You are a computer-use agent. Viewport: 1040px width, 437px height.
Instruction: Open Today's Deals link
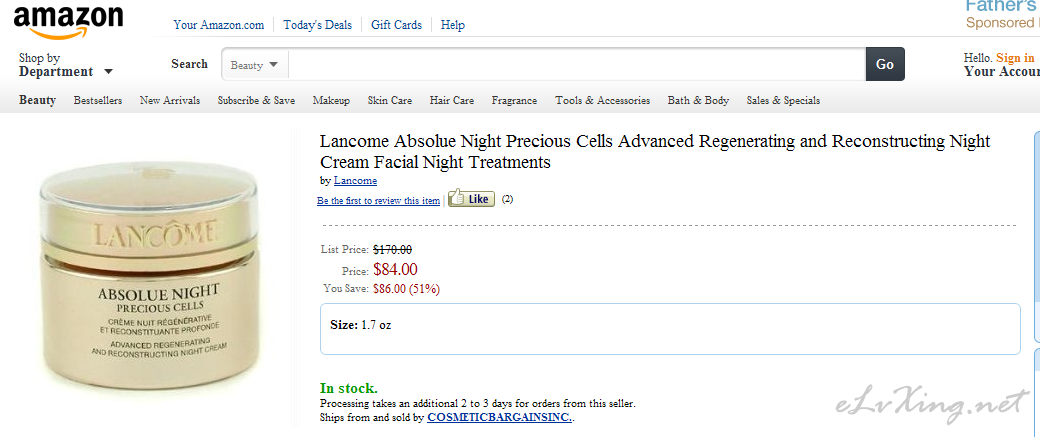(317, 25)
